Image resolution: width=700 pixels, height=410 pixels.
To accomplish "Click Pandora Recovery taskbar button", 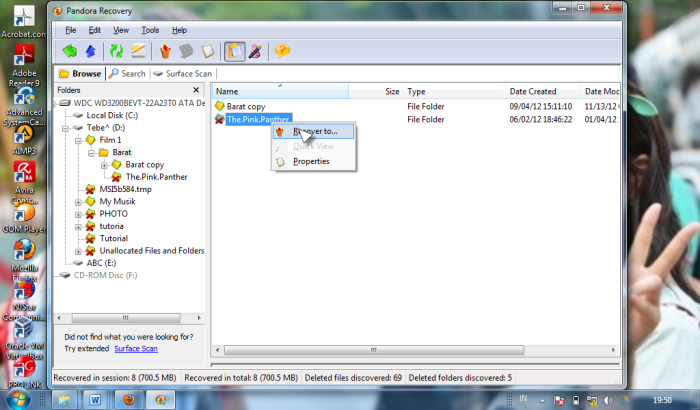I will point(160,400).
